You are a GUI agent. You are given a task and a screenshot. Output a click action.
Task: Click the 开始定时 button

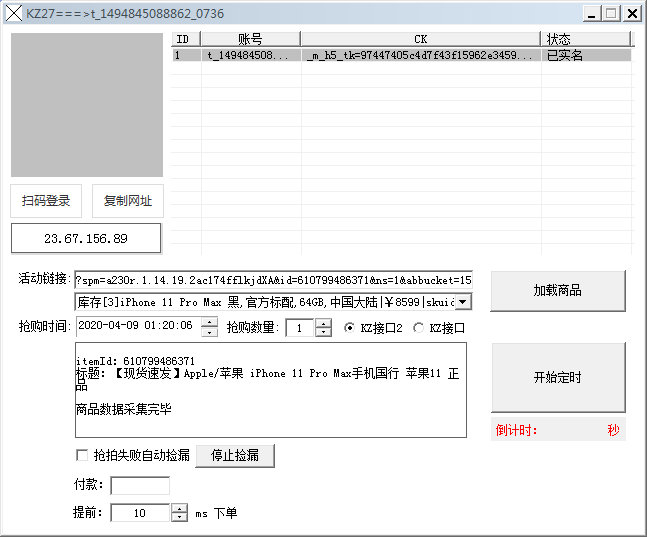tap(558, 377)
